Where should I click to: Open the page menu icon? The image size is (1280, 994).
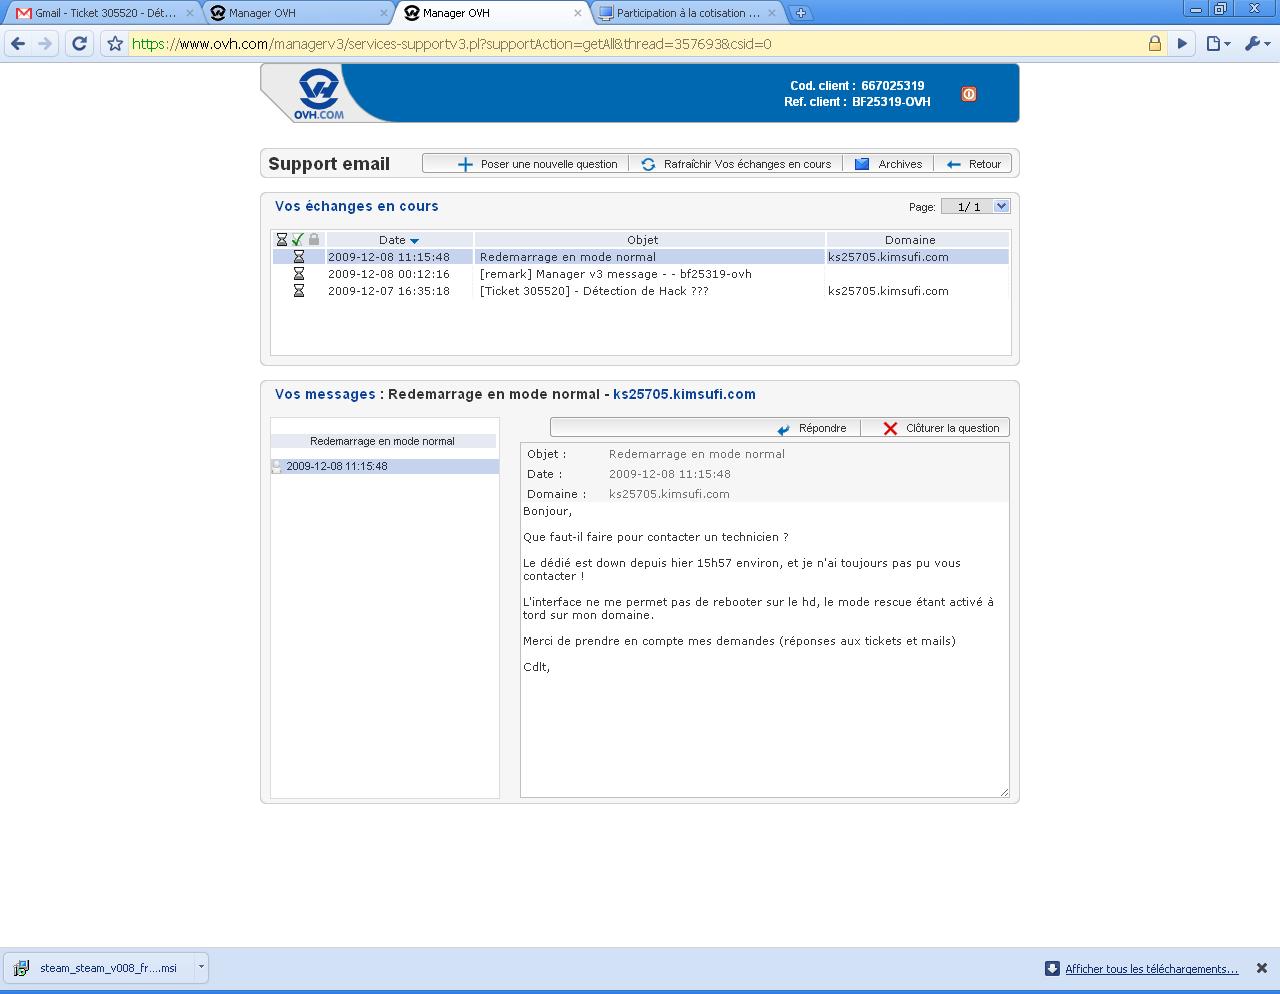[x=1217, y=44]
